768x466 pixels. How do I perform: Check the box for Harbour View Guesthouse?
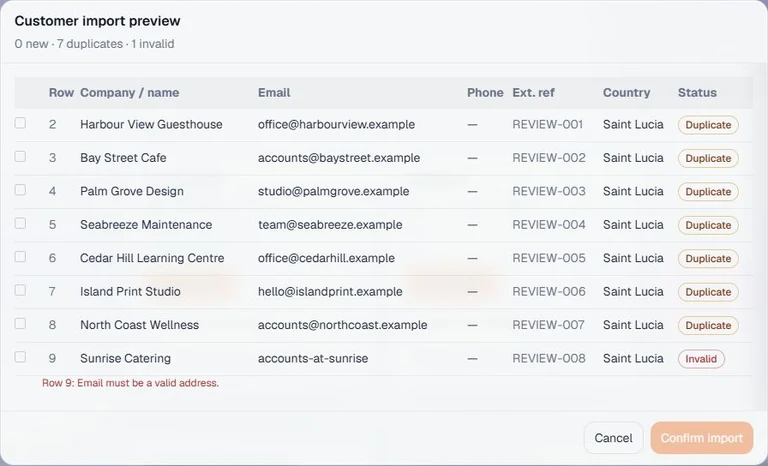(x=20, y=123)
